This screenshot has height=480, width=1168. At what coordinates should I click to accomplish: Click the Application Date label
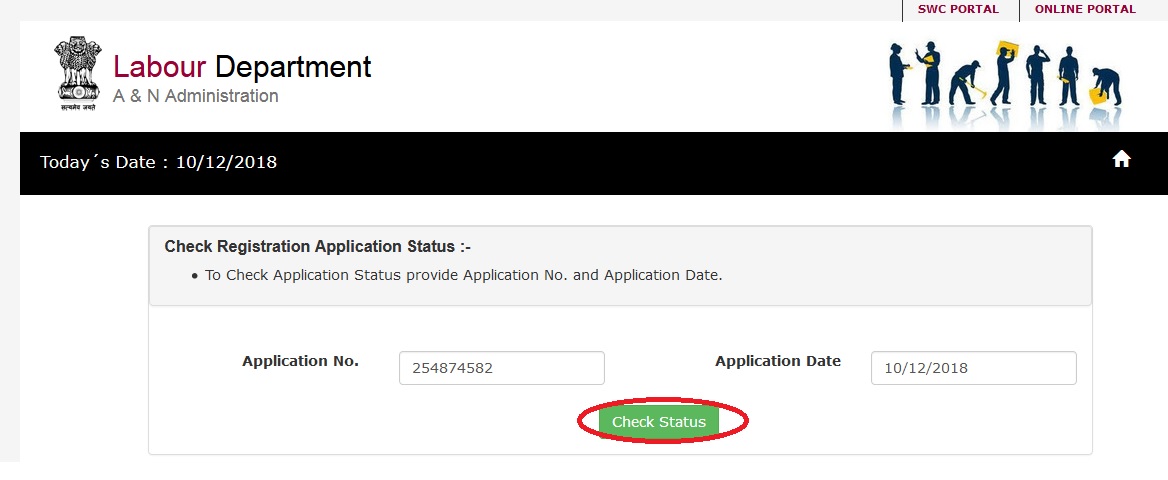coord(777,361)
